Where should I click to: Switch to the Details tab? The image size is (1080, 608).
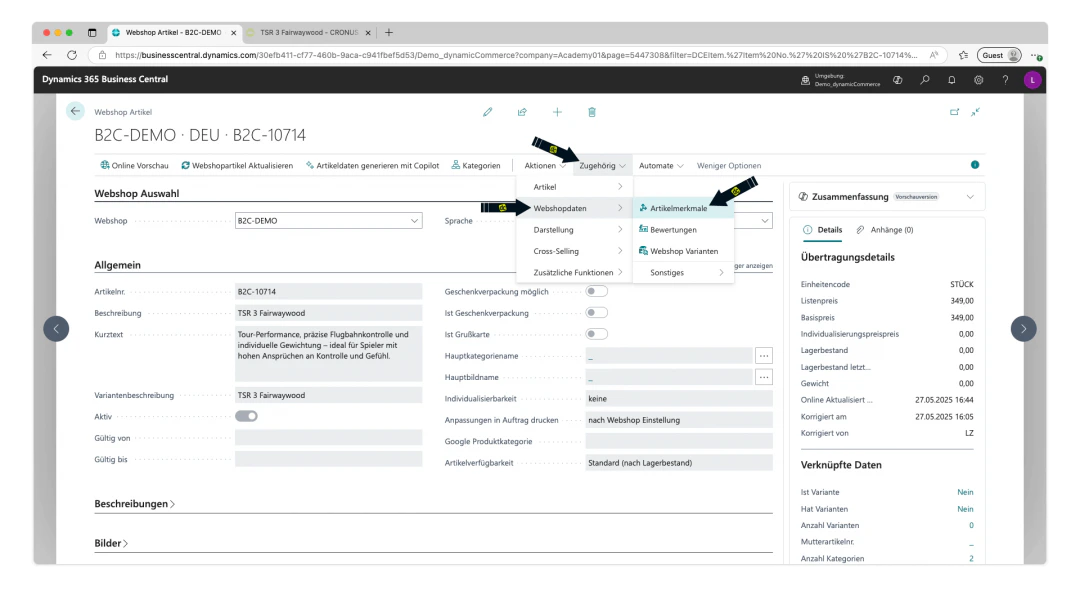tap(822, 230)
